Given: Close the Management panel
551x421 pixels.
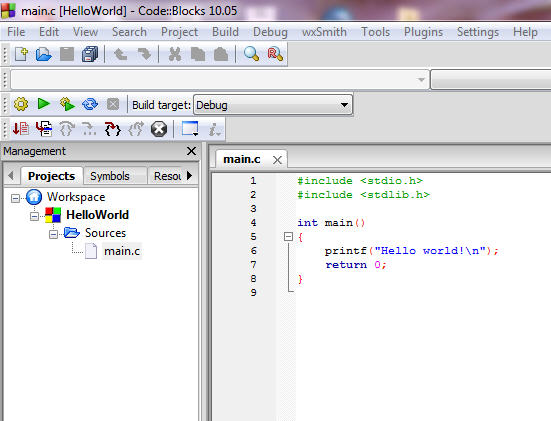Looking at the screenshot, I should 192,151.
